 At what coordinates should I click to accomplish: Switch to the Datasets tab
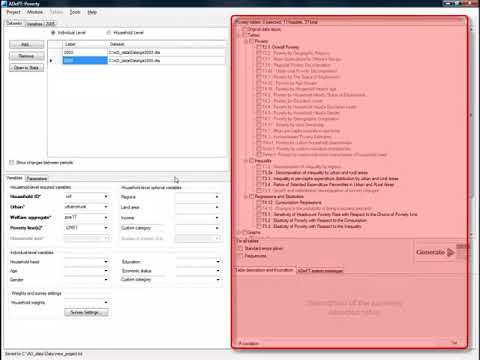[14, 23]
